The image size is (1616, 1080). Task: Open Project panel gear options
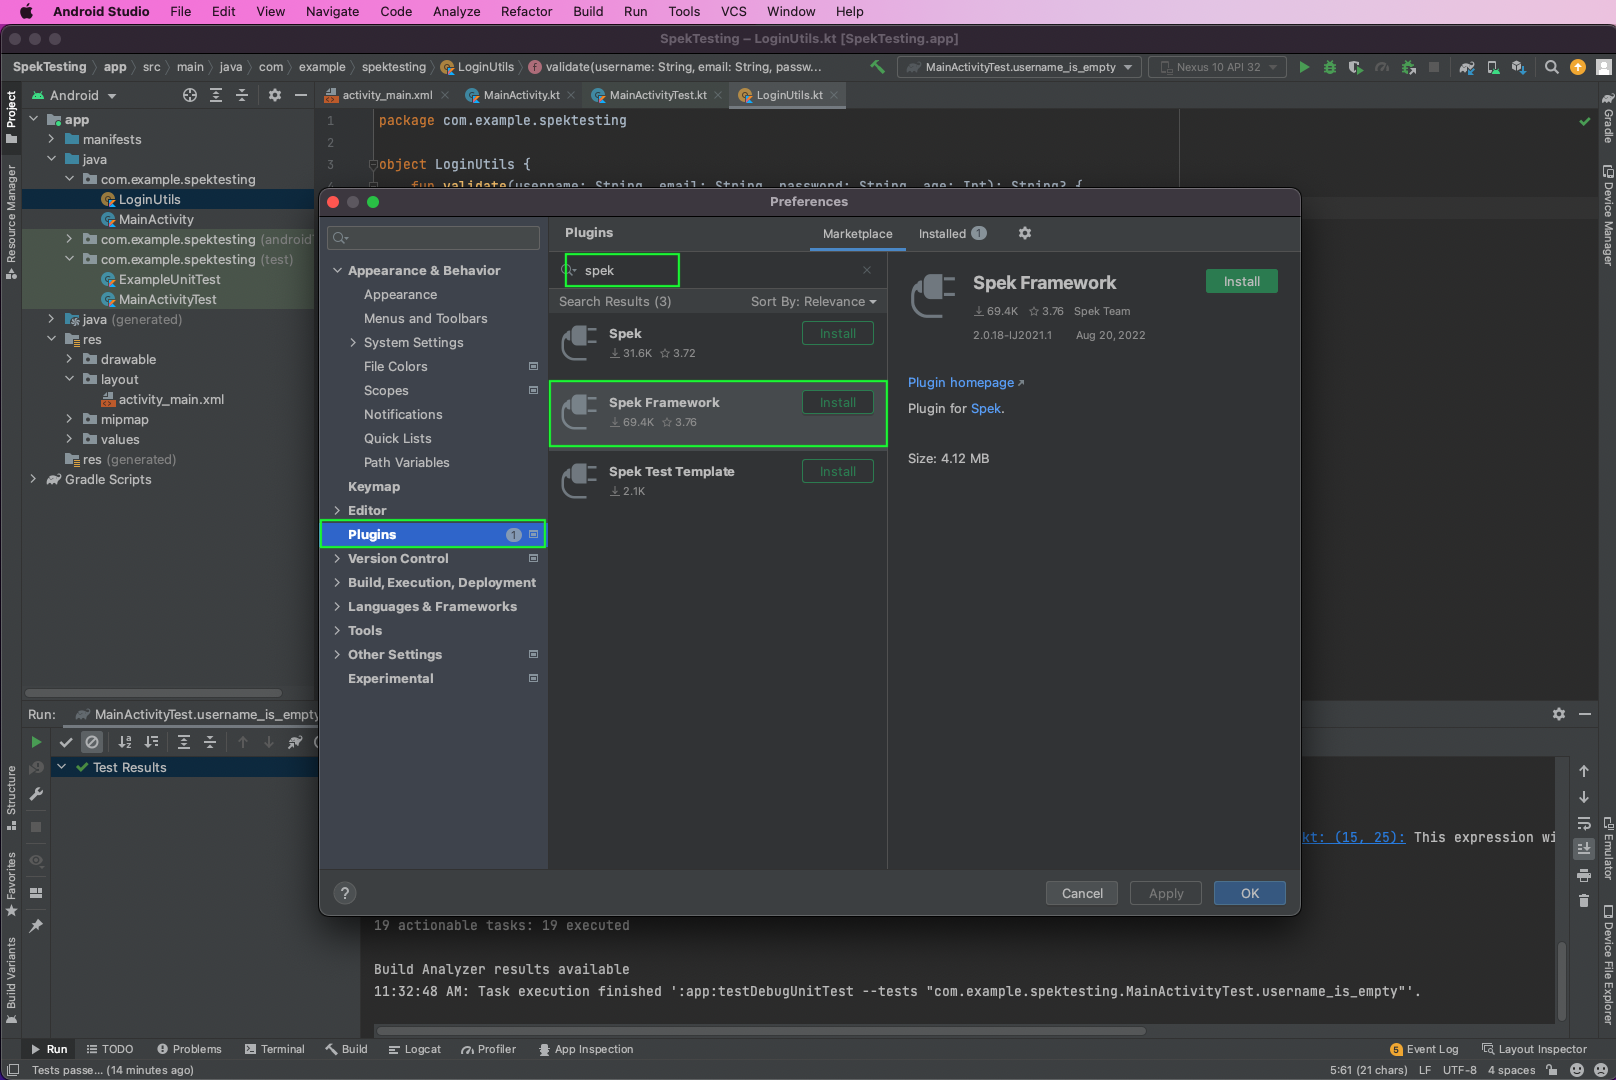pyautogui.click(x=275, y=95)
